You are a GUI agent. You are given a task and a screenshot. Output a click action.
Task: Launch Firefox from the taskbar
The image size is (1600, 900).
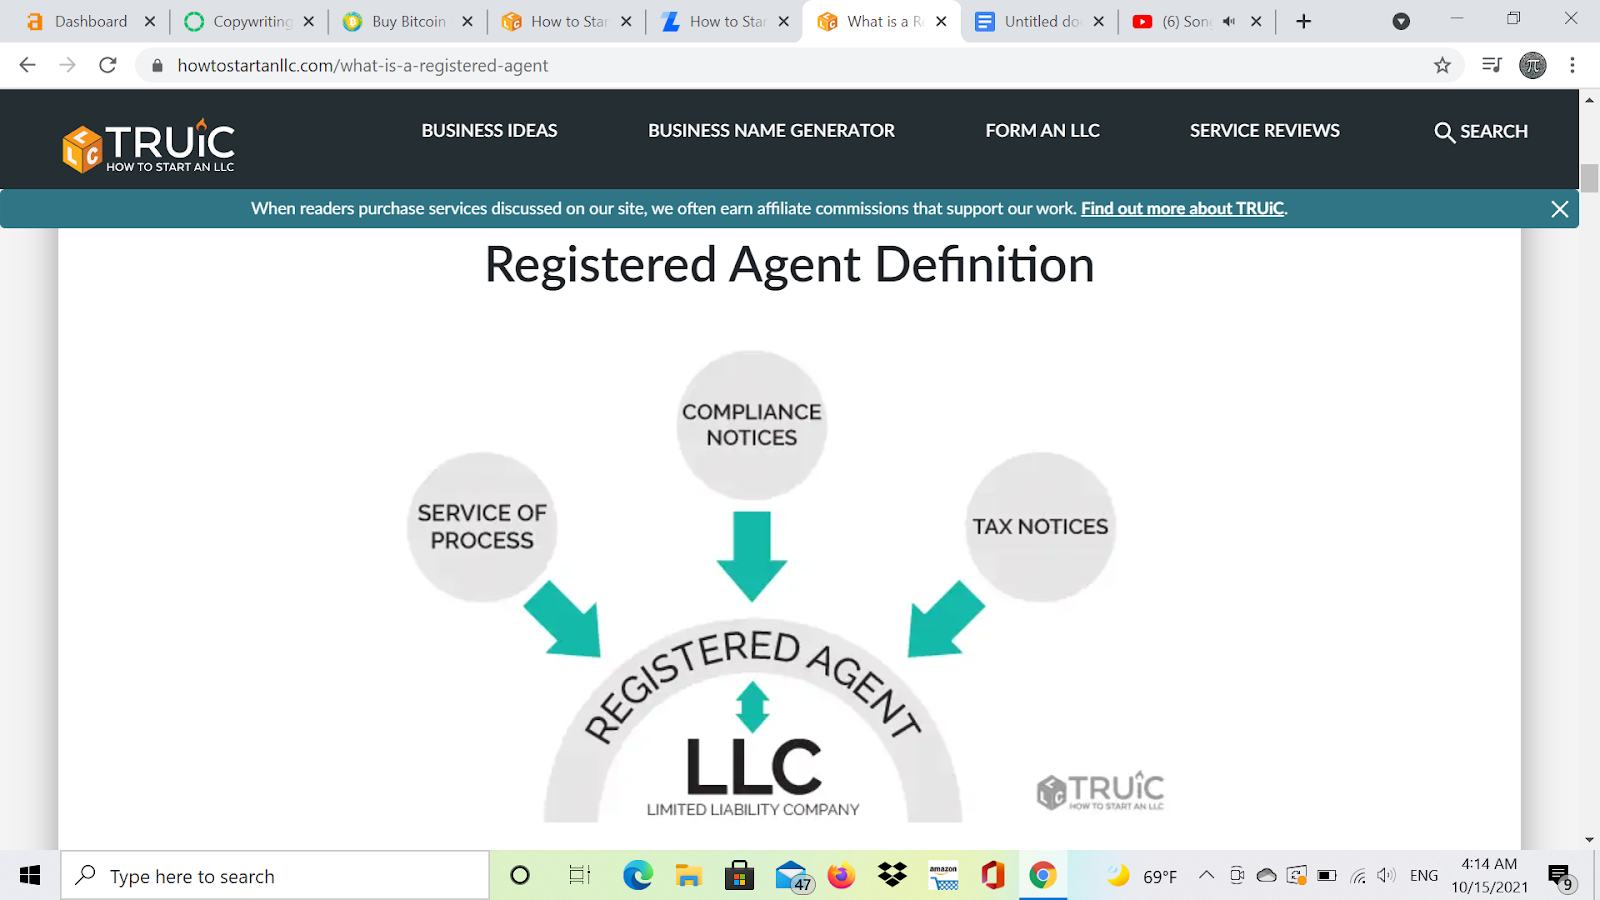[x=842, y=876]
